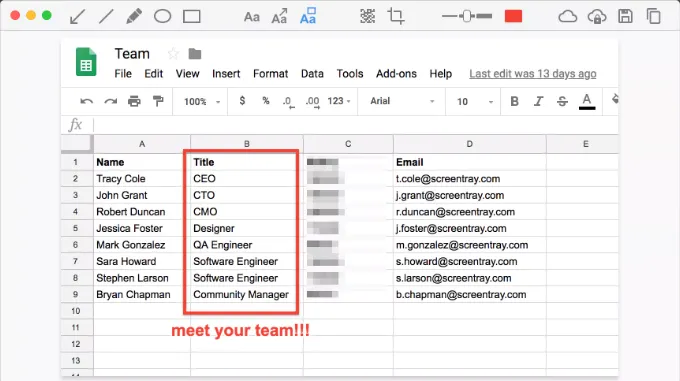Activate the paint format tool
Screen dimensions: 680x381
pyautogui.click(x=158, y=101)
